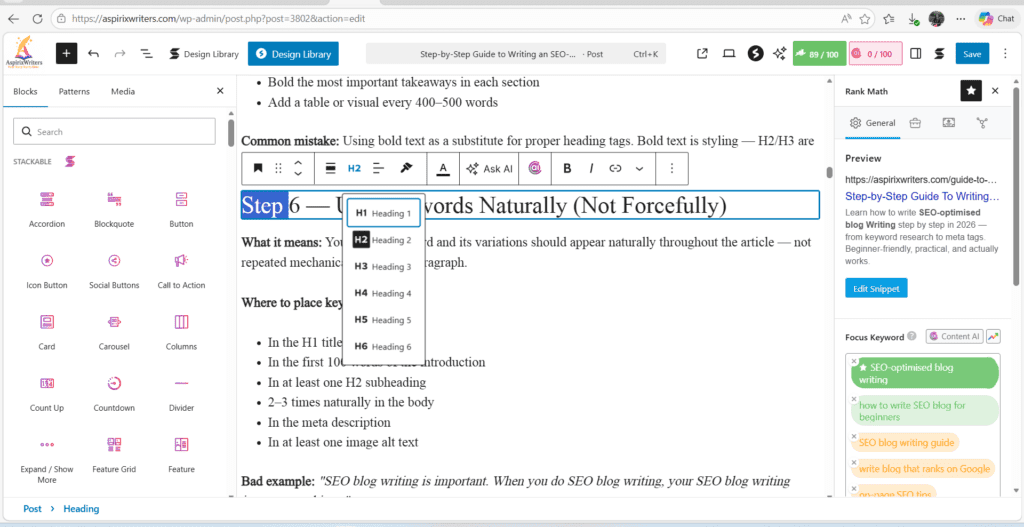This screenshot has height=527, width=1024.
Task: Open Content AI score 0 / 100
Action: [x=875, y=54]
